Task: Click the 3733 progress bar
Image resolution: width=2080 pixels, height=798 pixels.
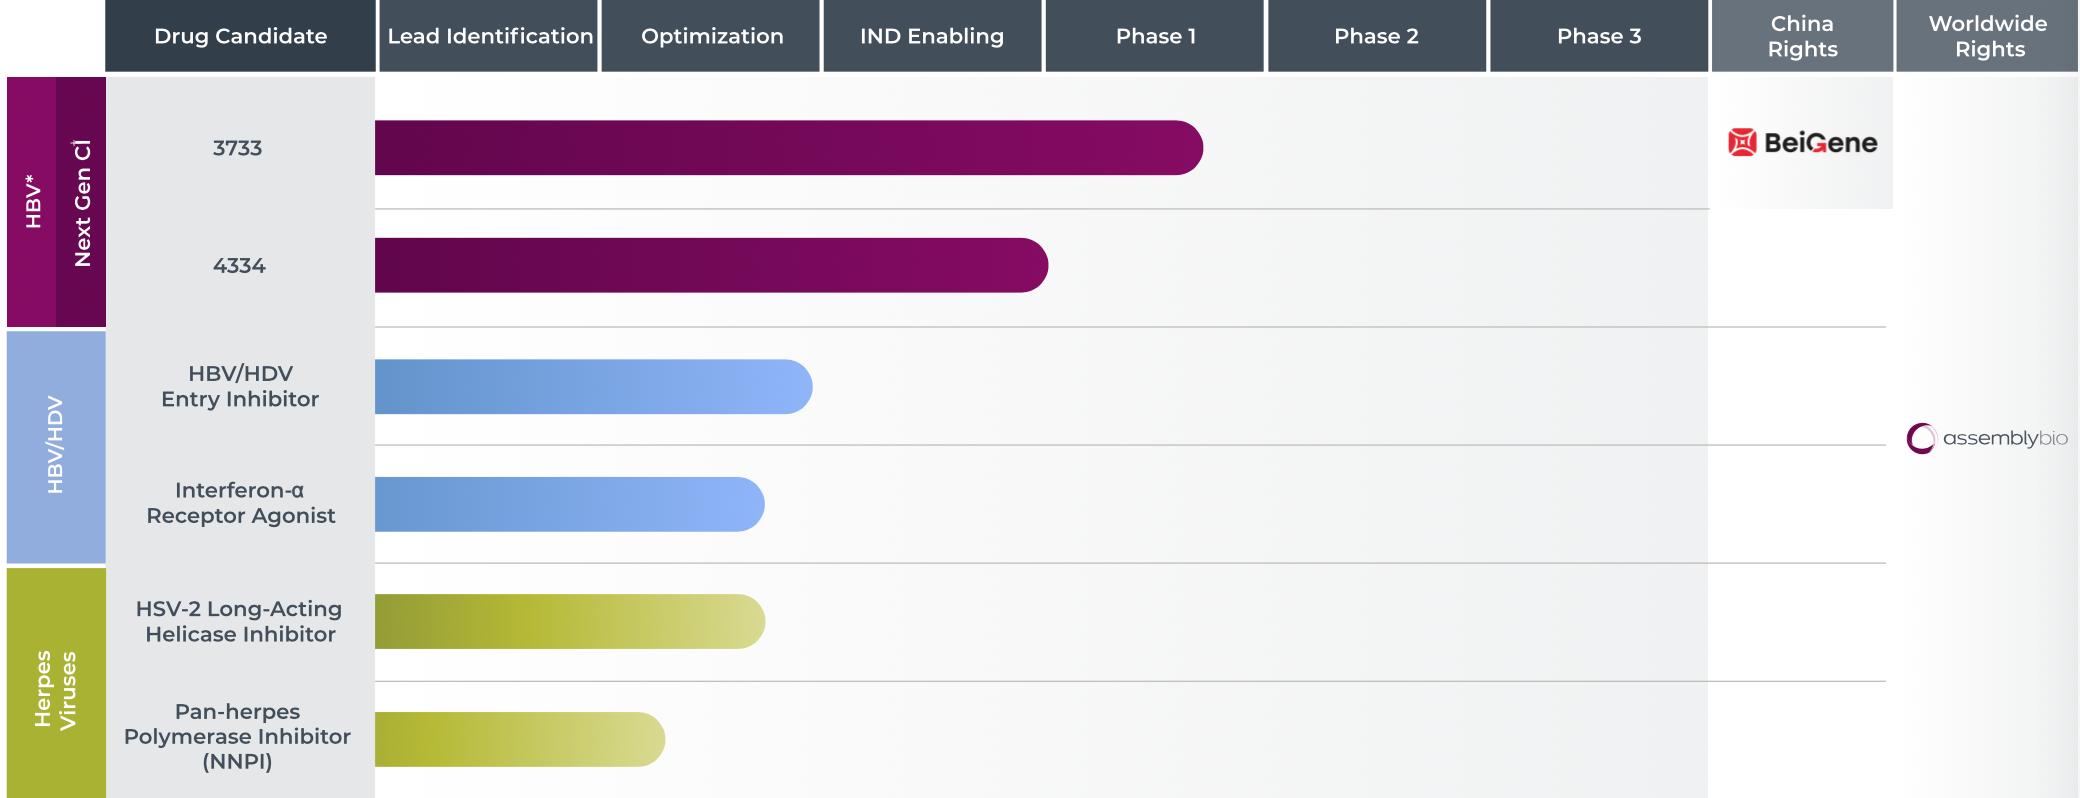Action: click(x=788, y=148)
